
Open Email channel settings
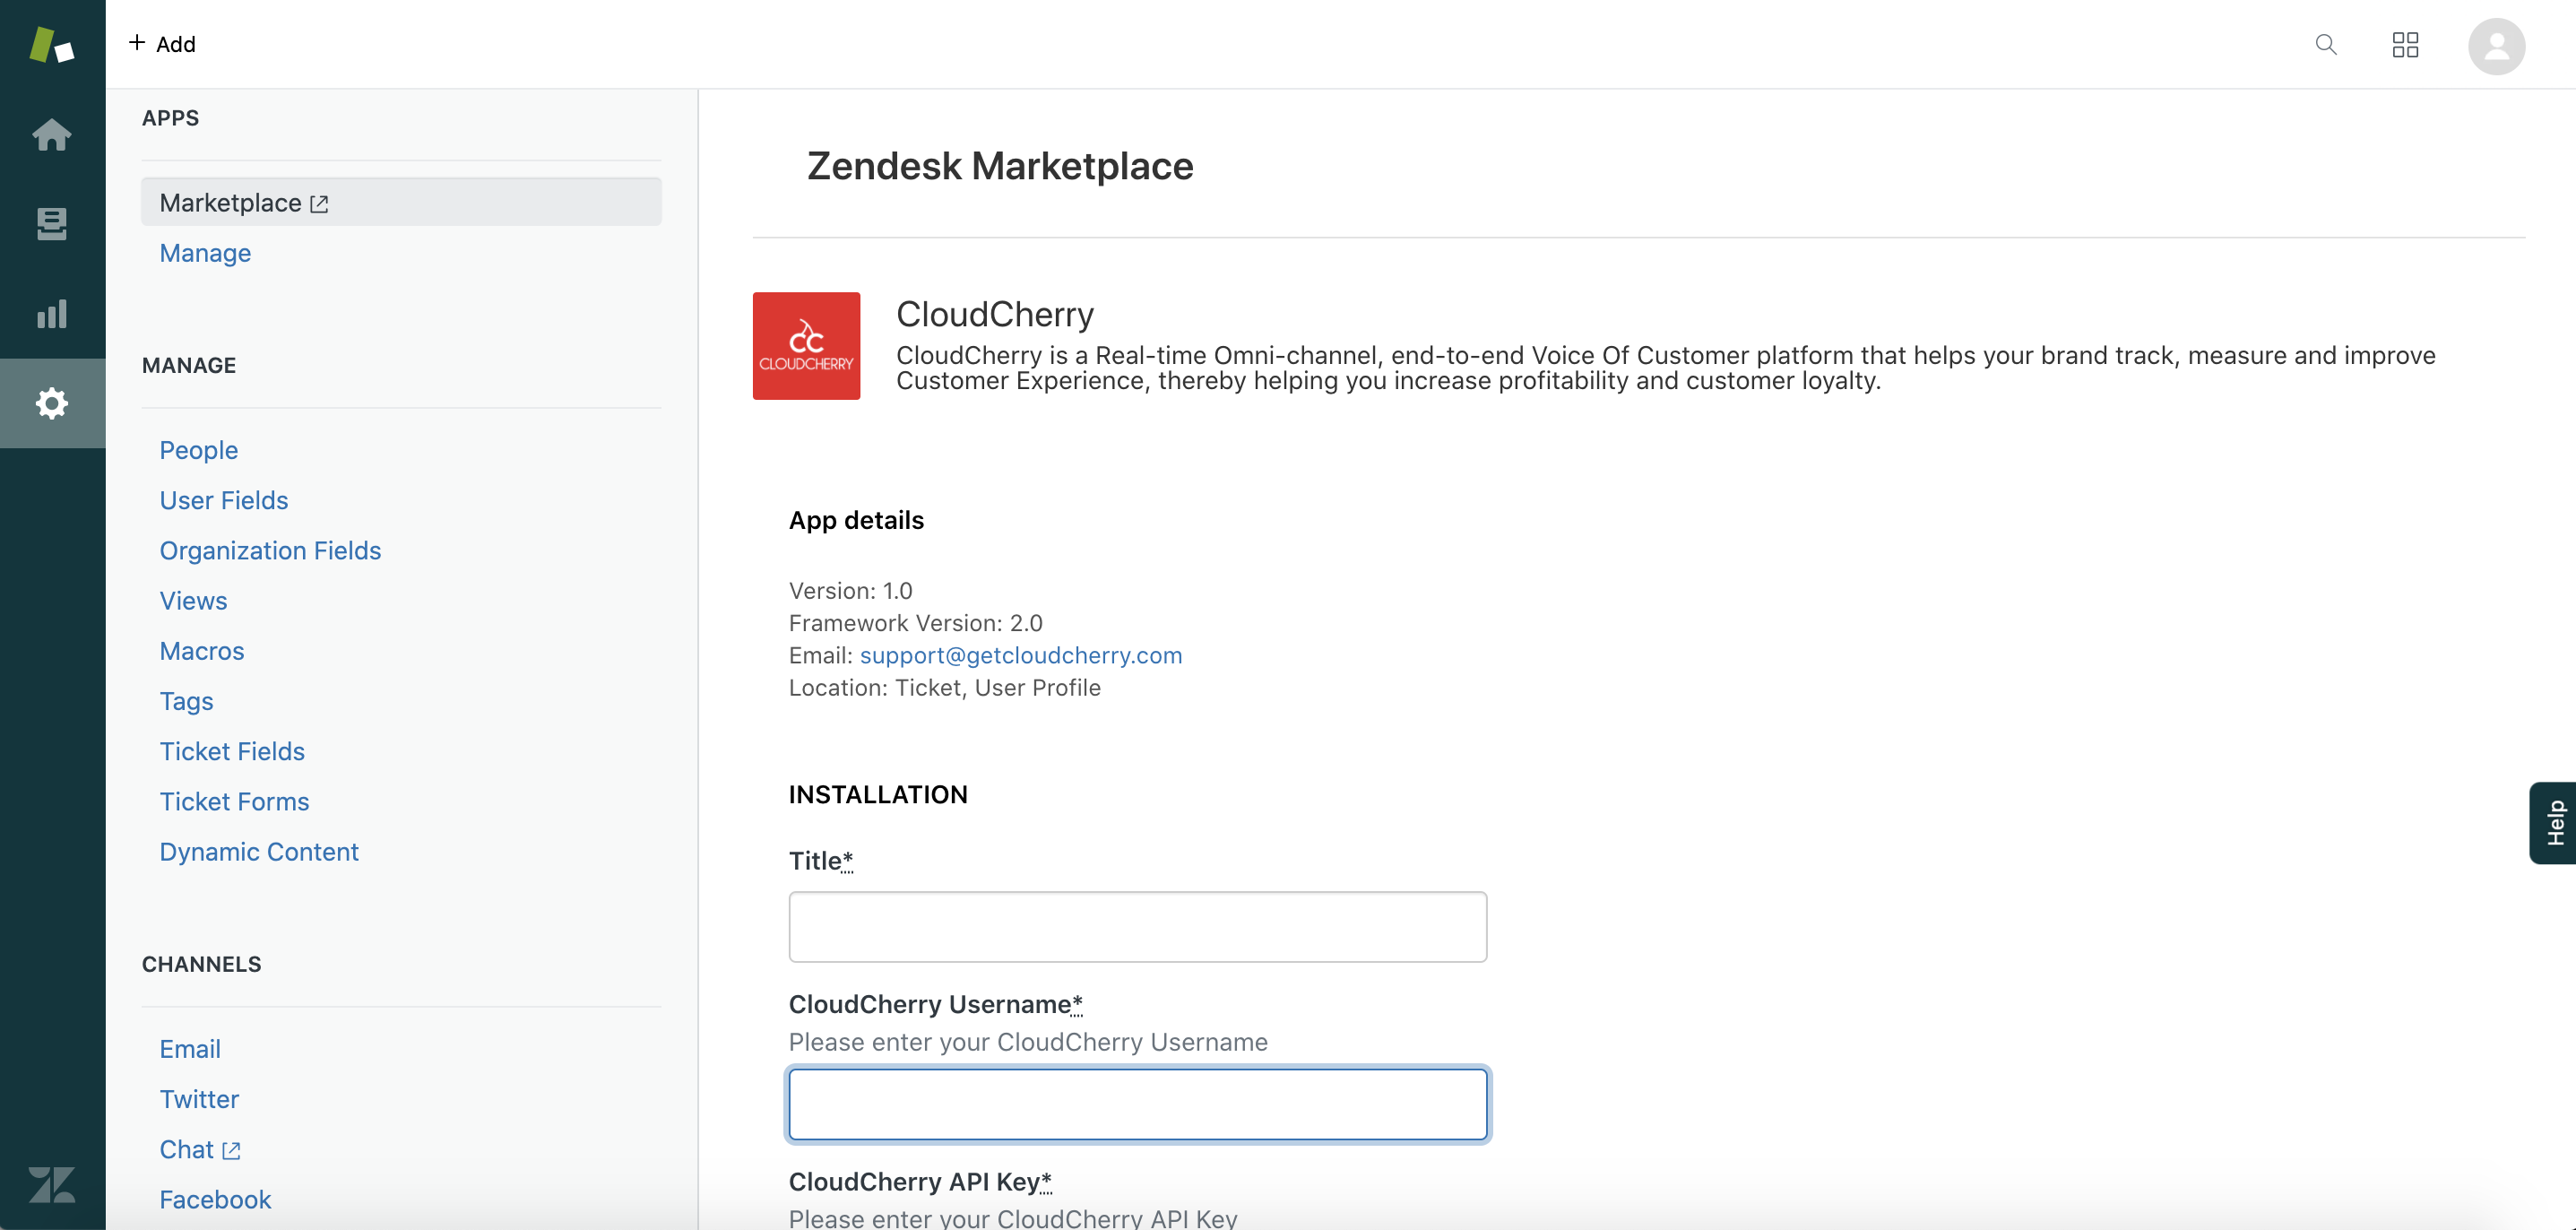coord(190,1049)
